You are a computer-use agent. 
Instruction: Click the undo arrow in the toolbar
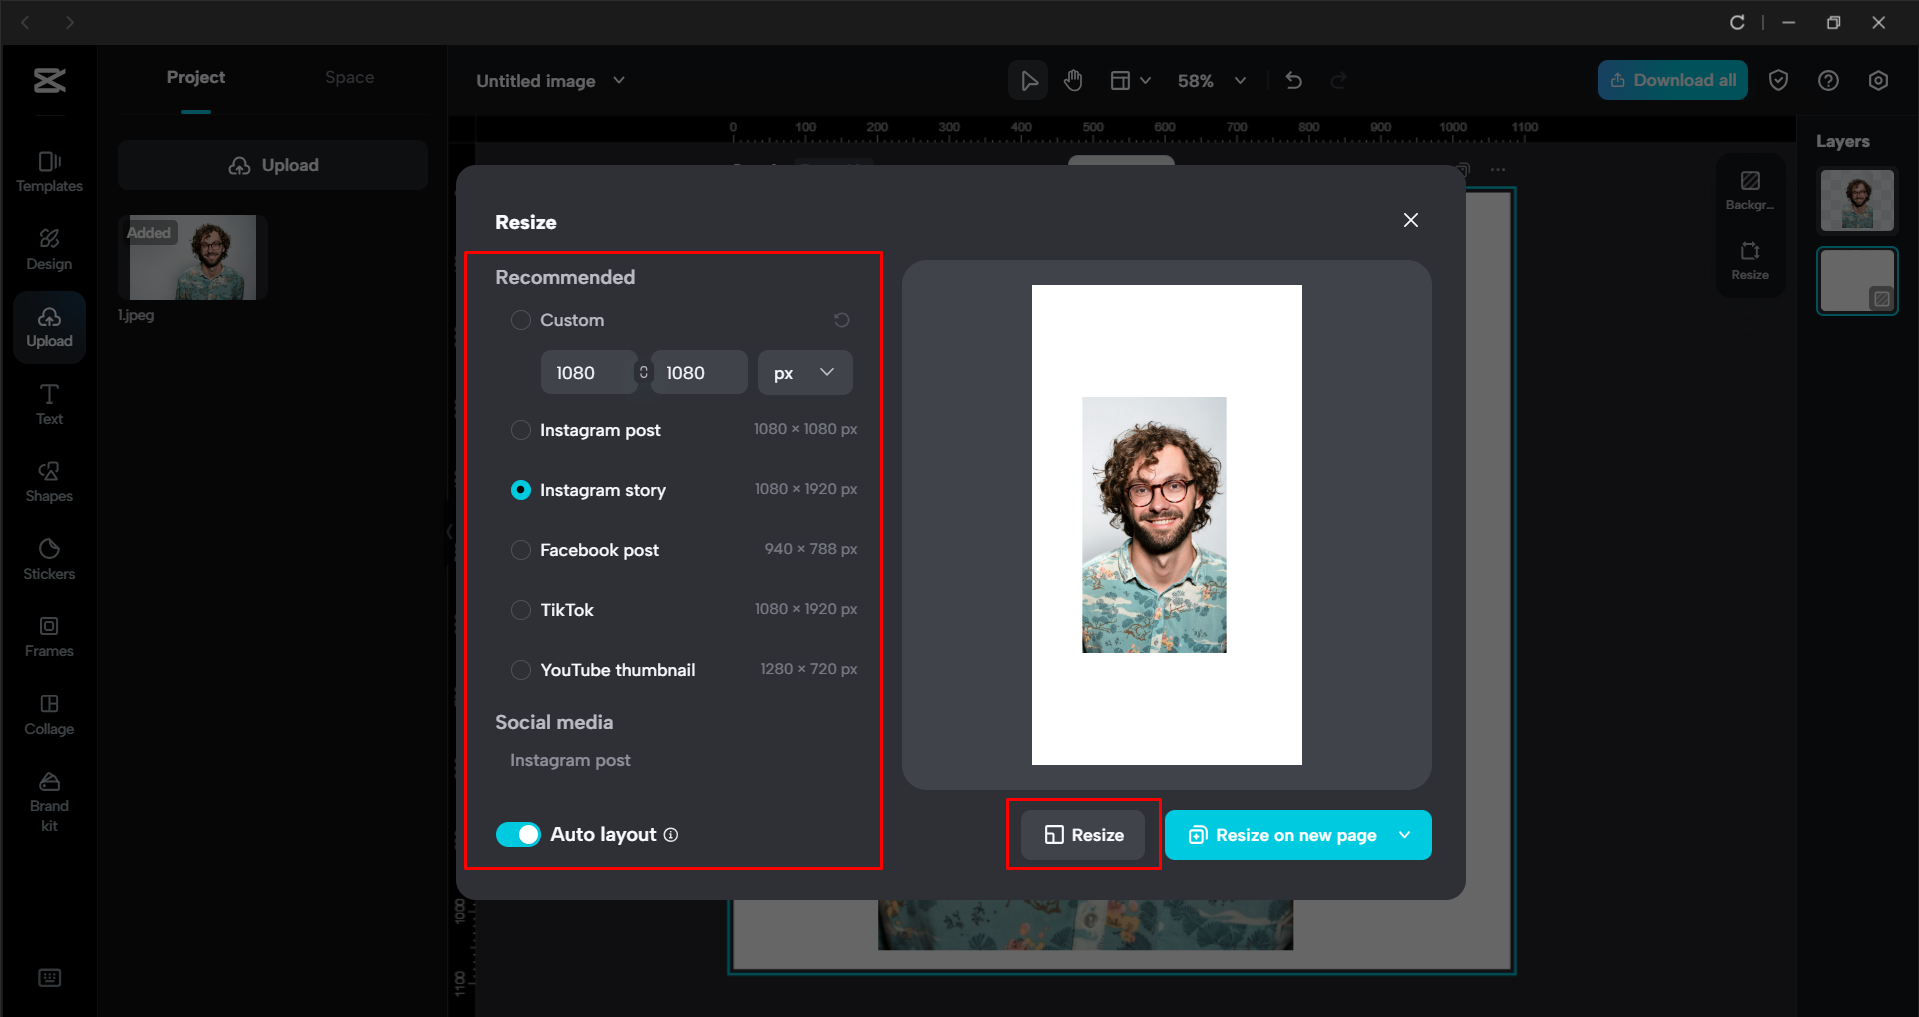pos(1293,80)
